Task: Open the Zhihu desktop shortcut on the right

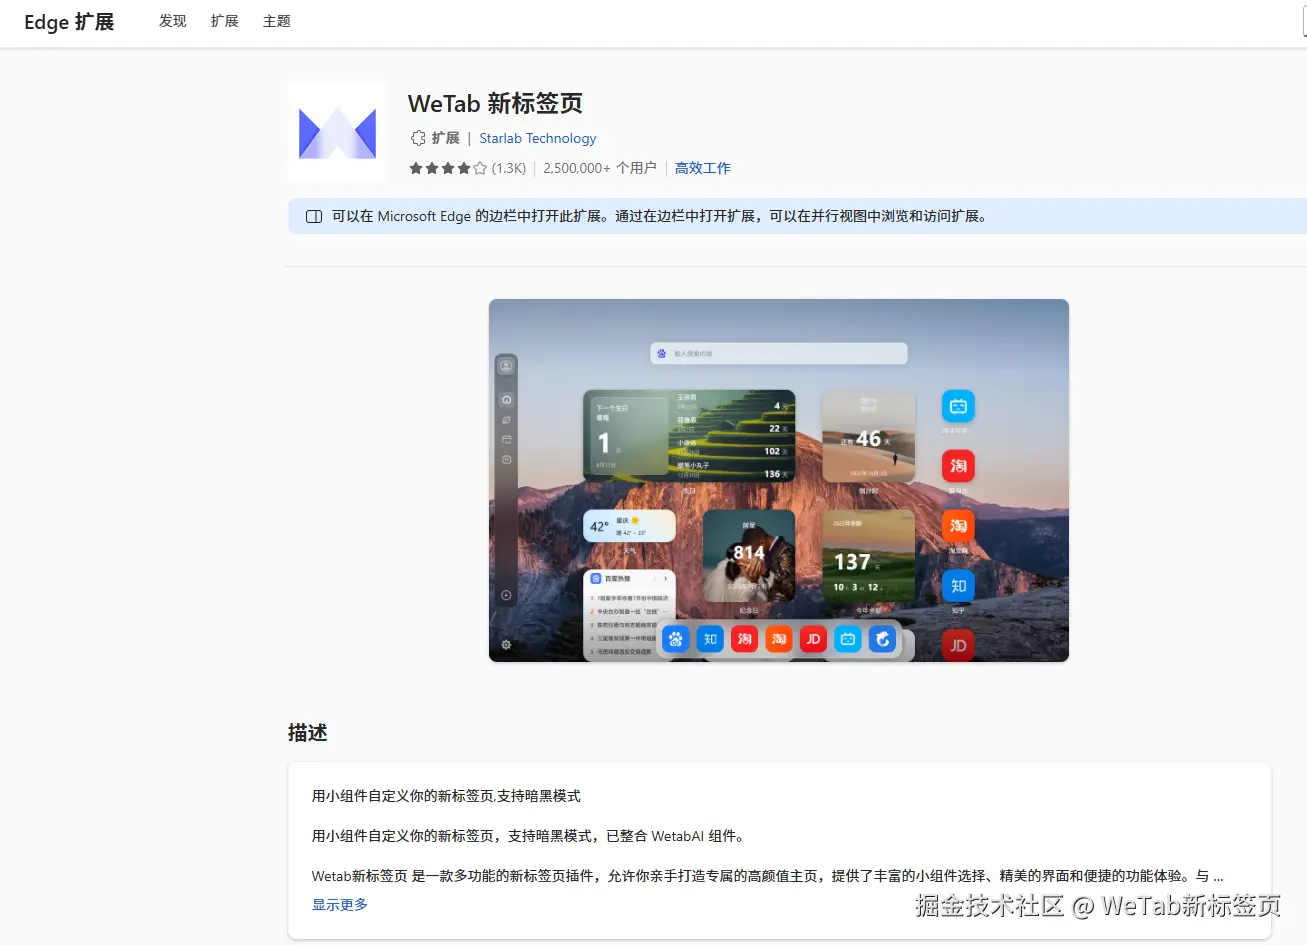Action: 957,586
